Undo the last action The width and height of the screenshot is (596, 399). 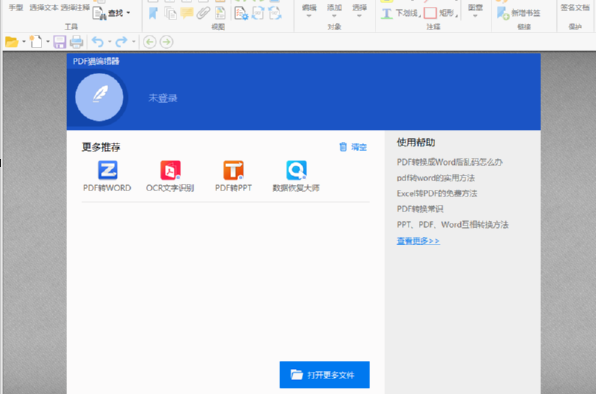(98, 42)
